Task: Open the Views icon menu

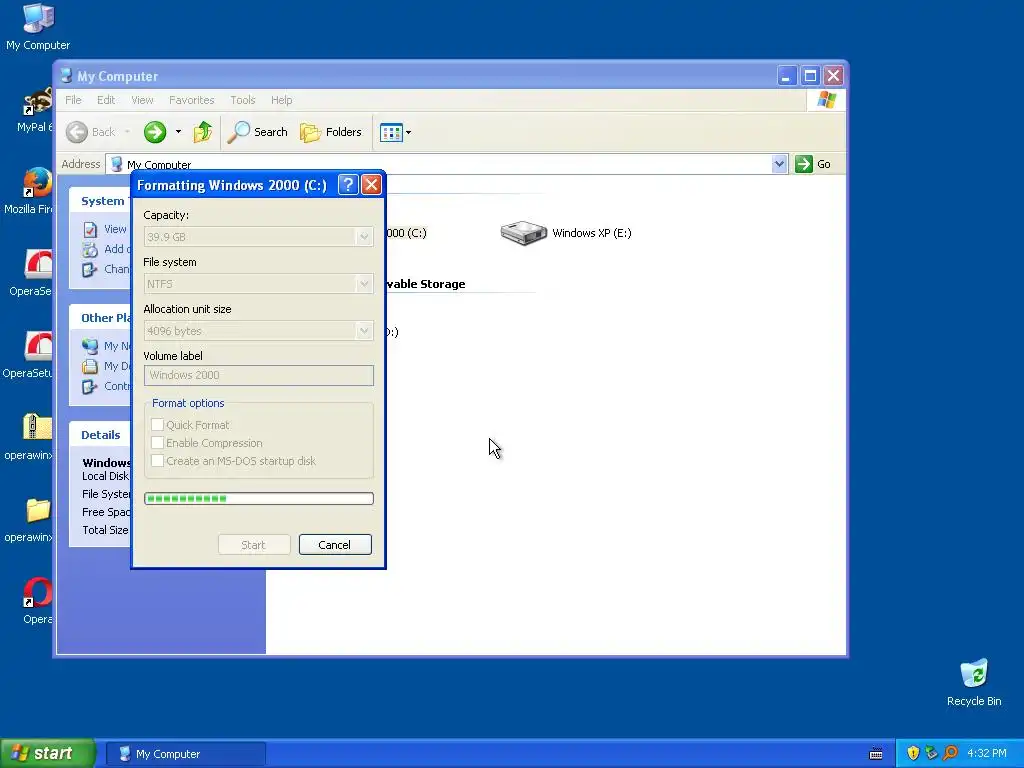Action: click(396, 133)
